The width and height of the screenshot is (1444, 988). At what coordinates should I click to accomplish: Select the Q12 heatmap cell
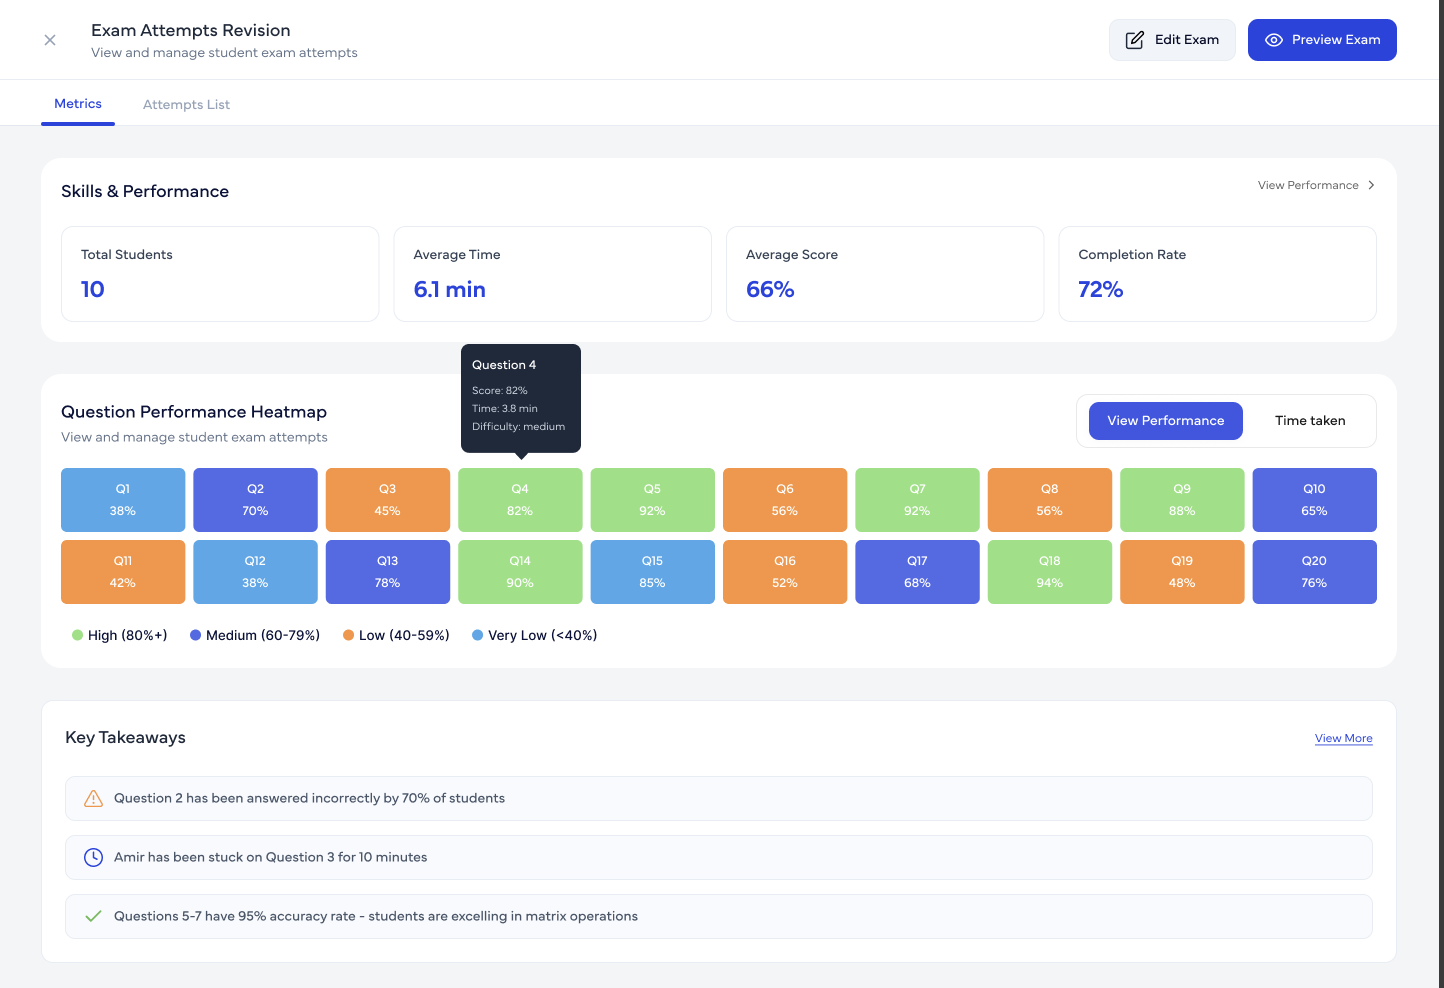255,572
